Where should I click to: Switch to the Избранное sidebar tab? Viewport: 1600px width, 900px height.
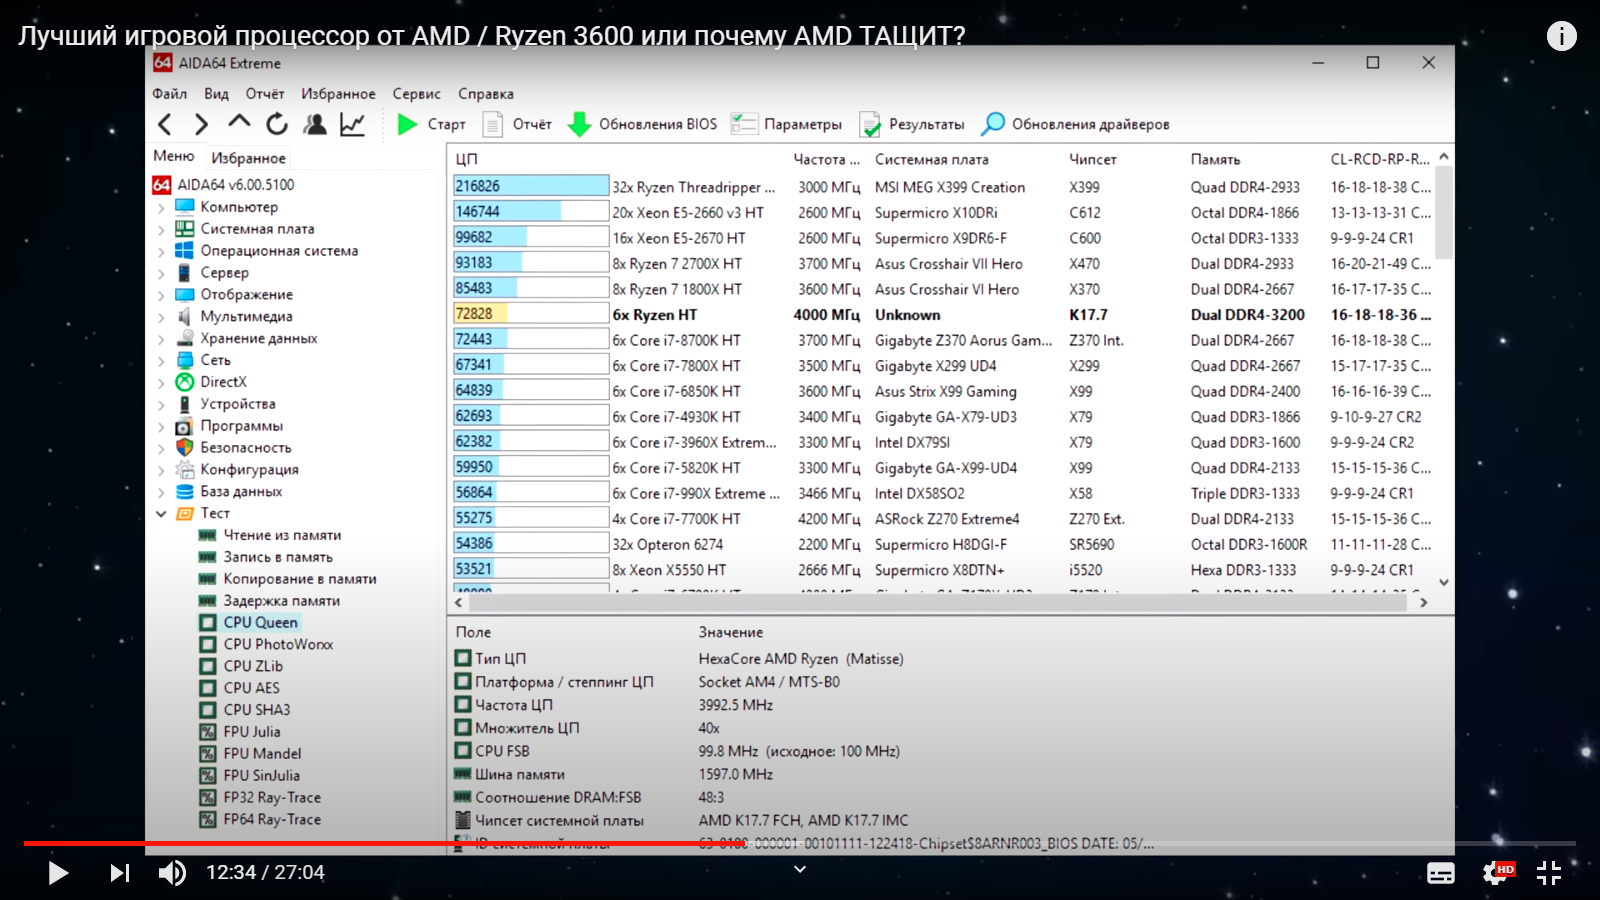(x=249, y=158)
